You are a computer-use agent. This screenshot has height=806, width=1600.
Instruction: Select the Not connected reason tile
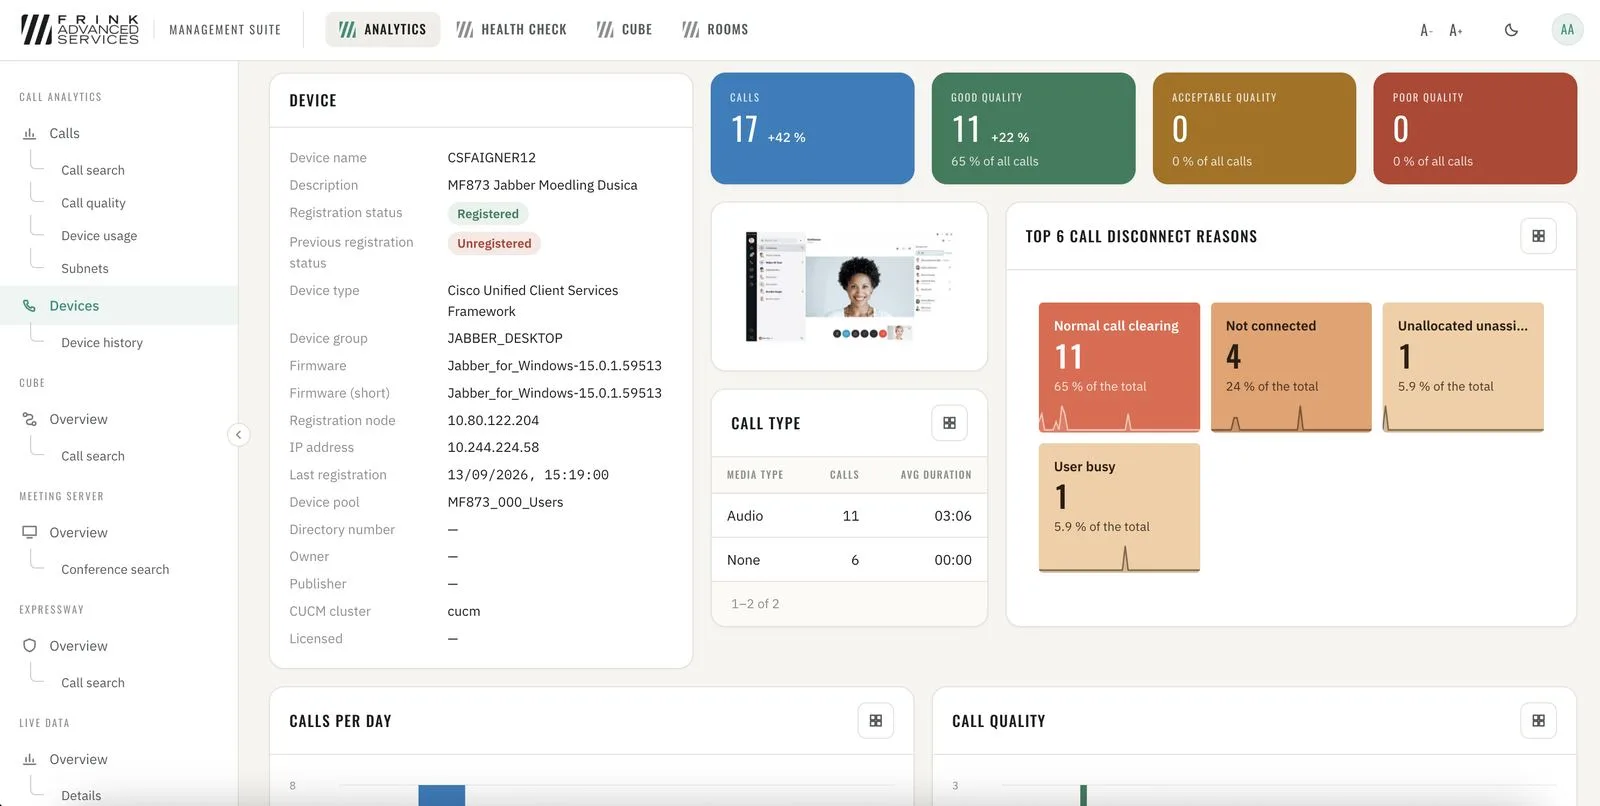(x=1291, y=367)
